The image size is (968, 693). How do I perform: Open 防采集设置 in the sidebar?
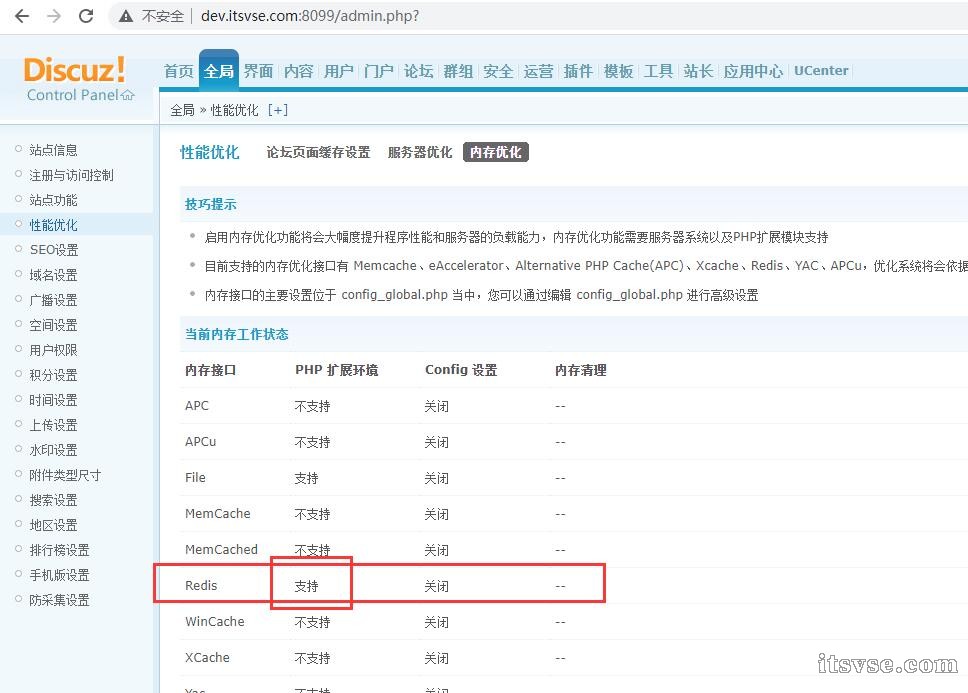59,600
